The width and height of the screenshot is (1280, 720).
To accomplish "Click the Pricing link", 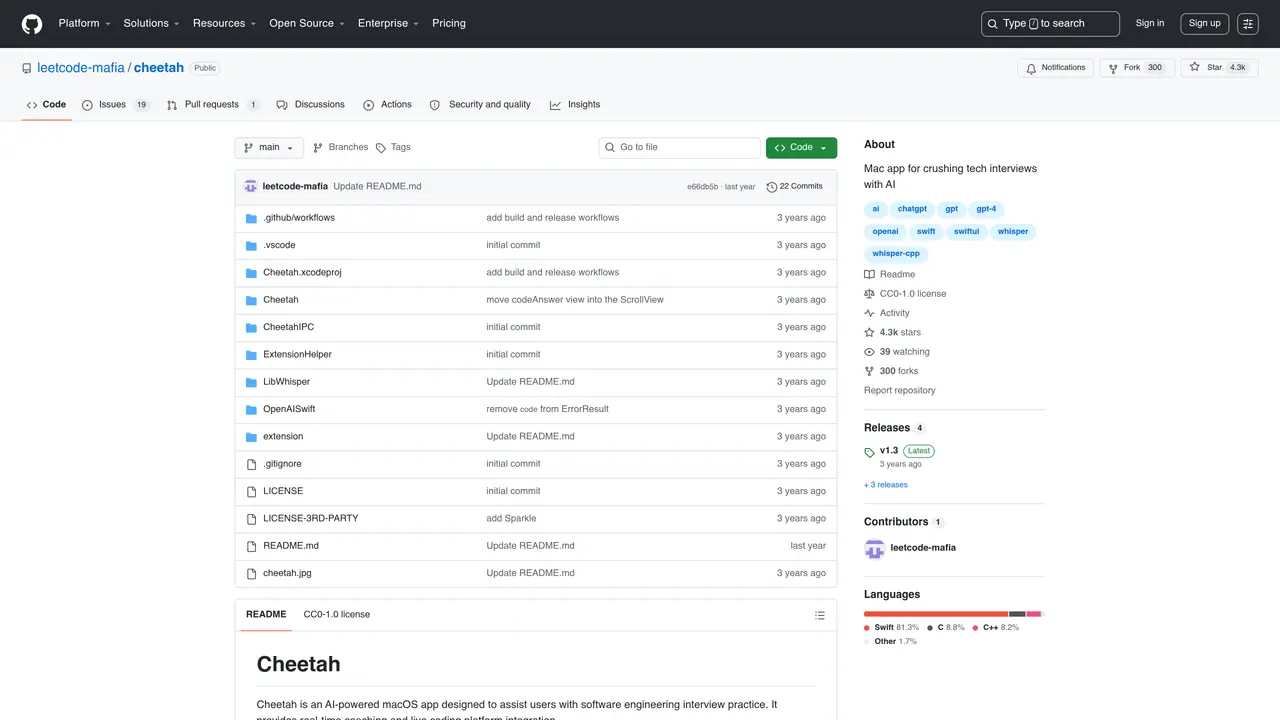I will (449, 23).
